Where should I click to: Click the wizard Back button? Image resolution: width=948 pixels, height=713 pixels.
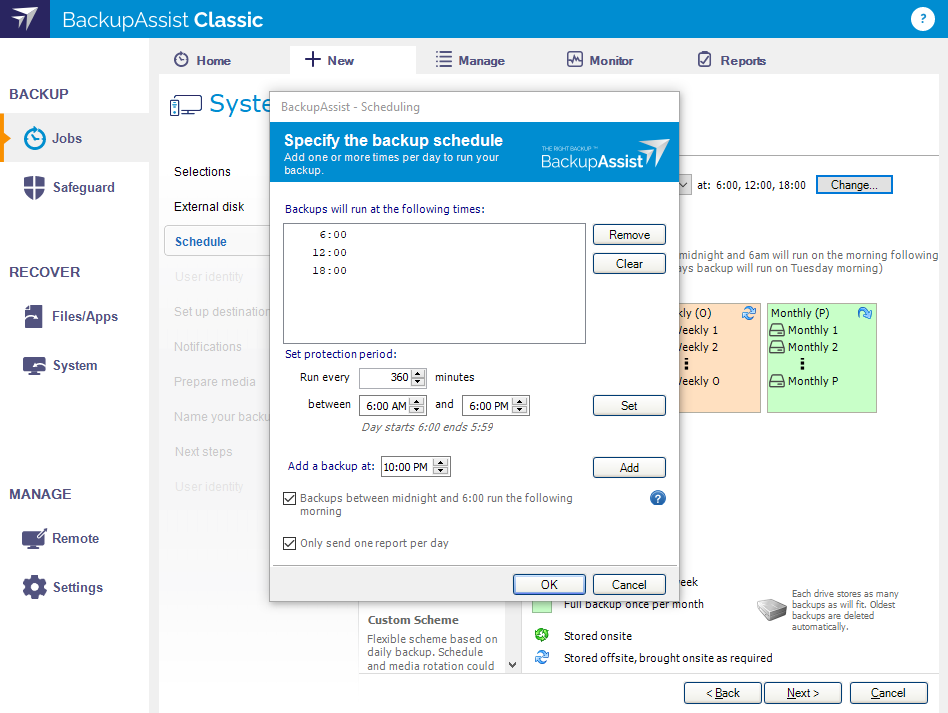tap(722, 693)
